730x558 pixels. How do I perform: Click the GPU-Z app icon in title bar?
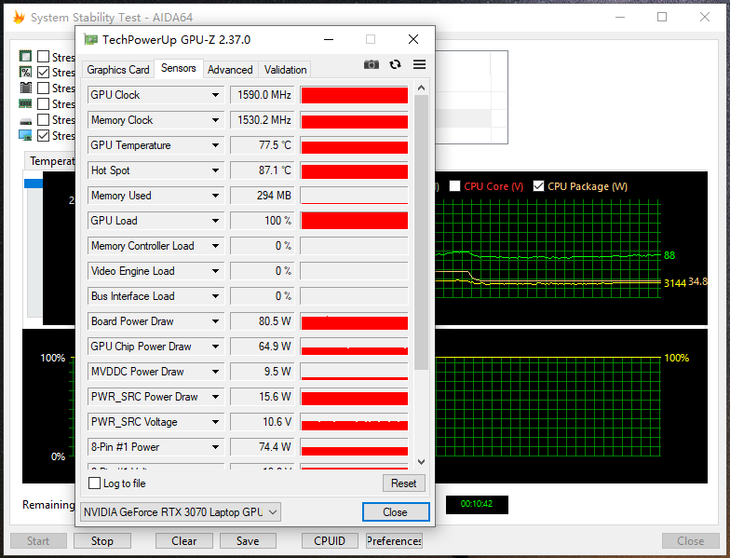[91, 40]
